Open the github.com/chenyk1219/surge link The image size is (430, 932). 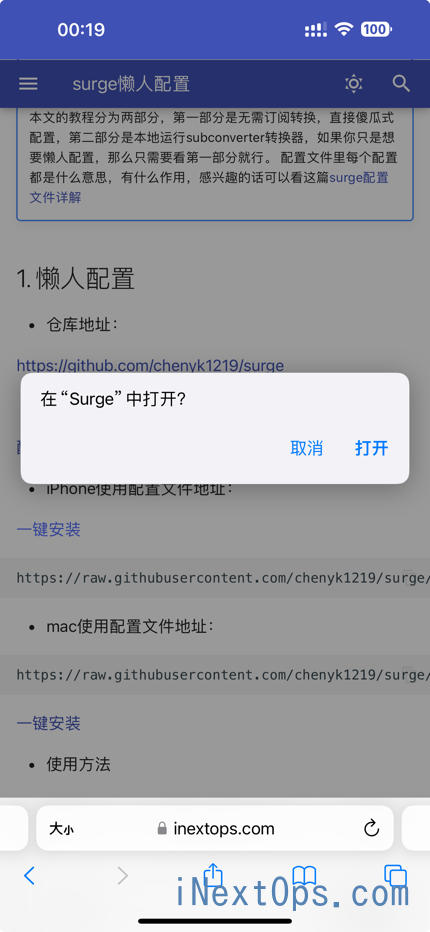point(150,365)
